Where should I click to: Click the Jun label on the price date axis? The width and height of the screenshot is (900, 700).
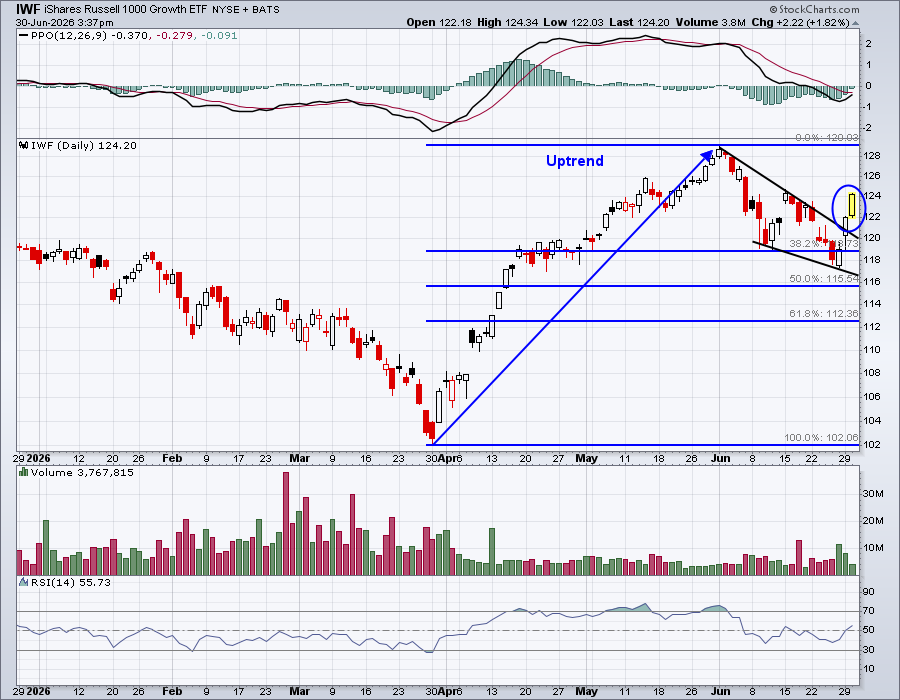click(720, 458)
